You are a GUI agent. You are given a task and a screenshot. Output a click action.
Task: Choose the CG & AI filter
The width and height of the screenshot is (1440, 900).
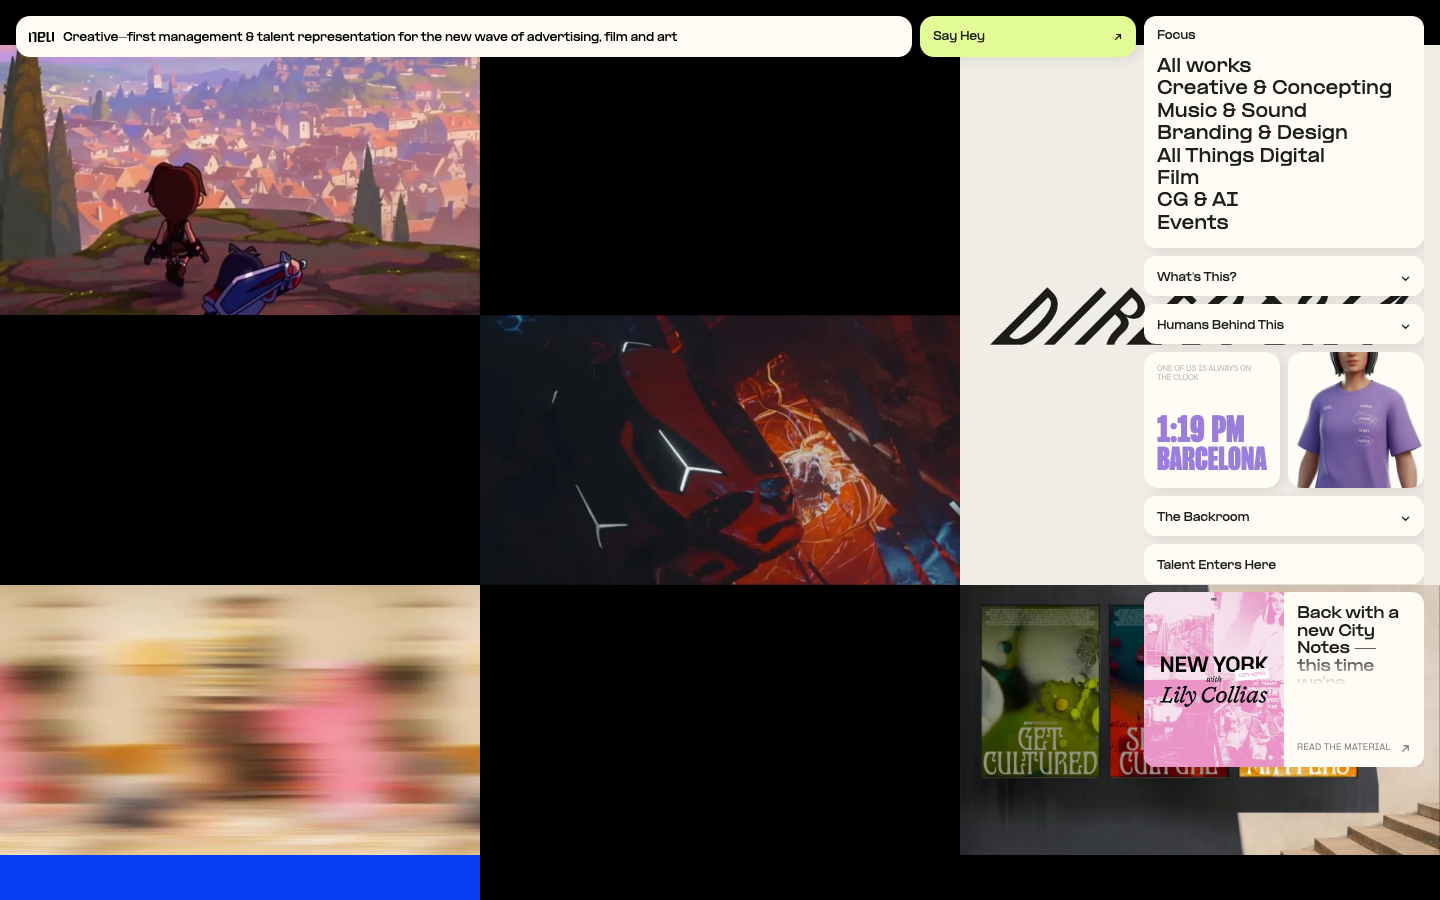(1197, 199)
